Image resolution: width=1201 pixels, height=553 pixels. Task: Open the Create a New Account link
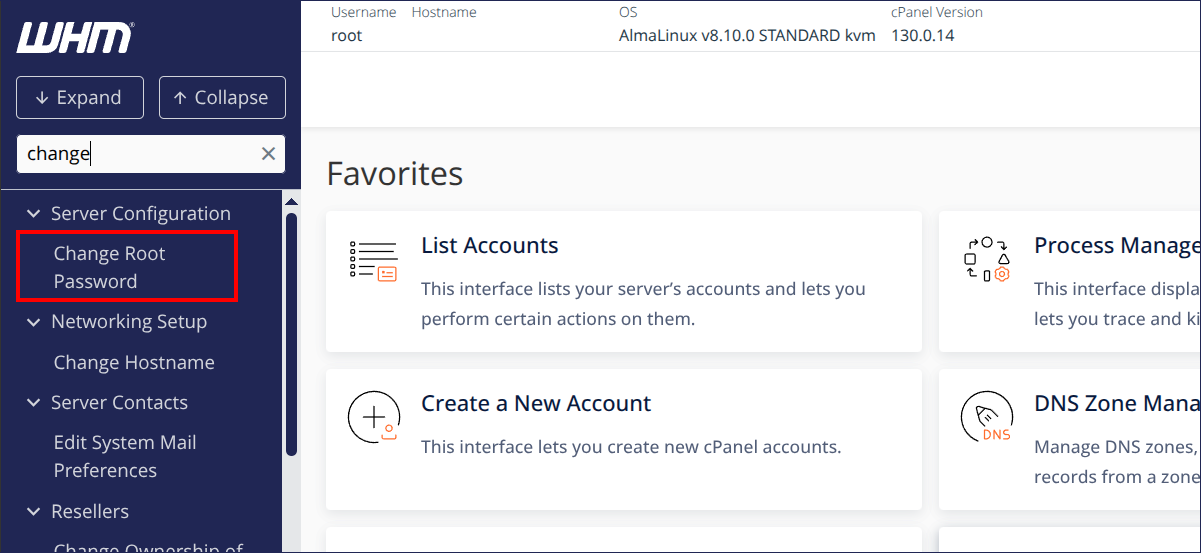(535, 404)
